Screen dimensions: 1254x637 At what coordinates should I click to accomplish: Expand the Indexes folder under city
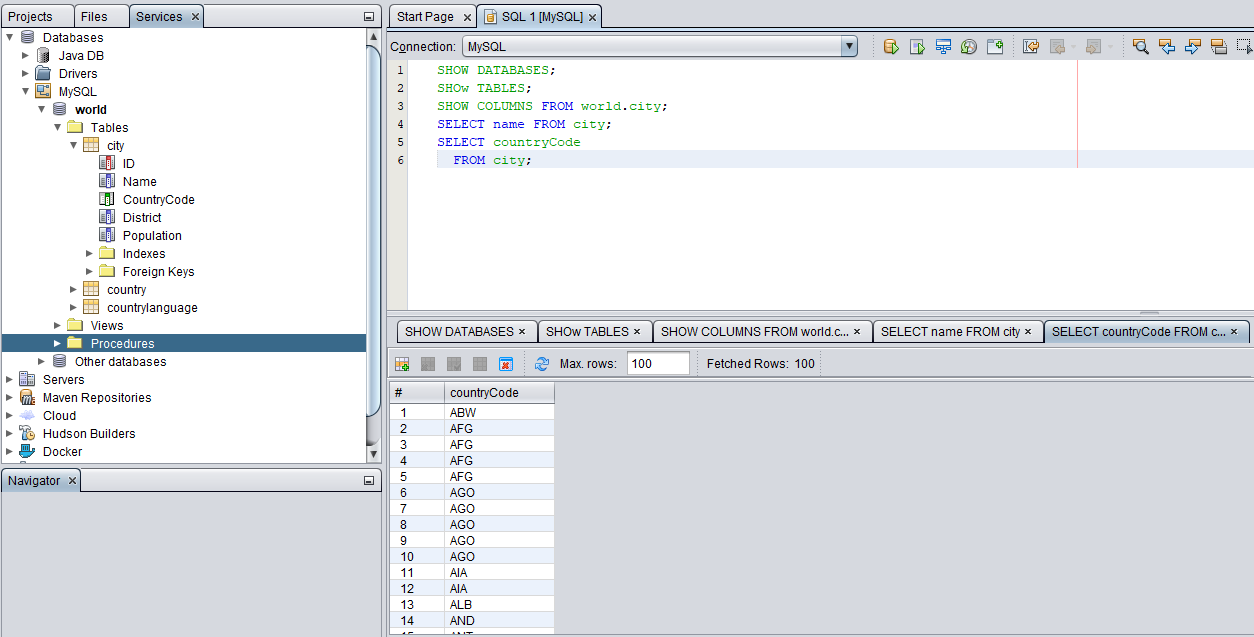(x=89, y=253)
